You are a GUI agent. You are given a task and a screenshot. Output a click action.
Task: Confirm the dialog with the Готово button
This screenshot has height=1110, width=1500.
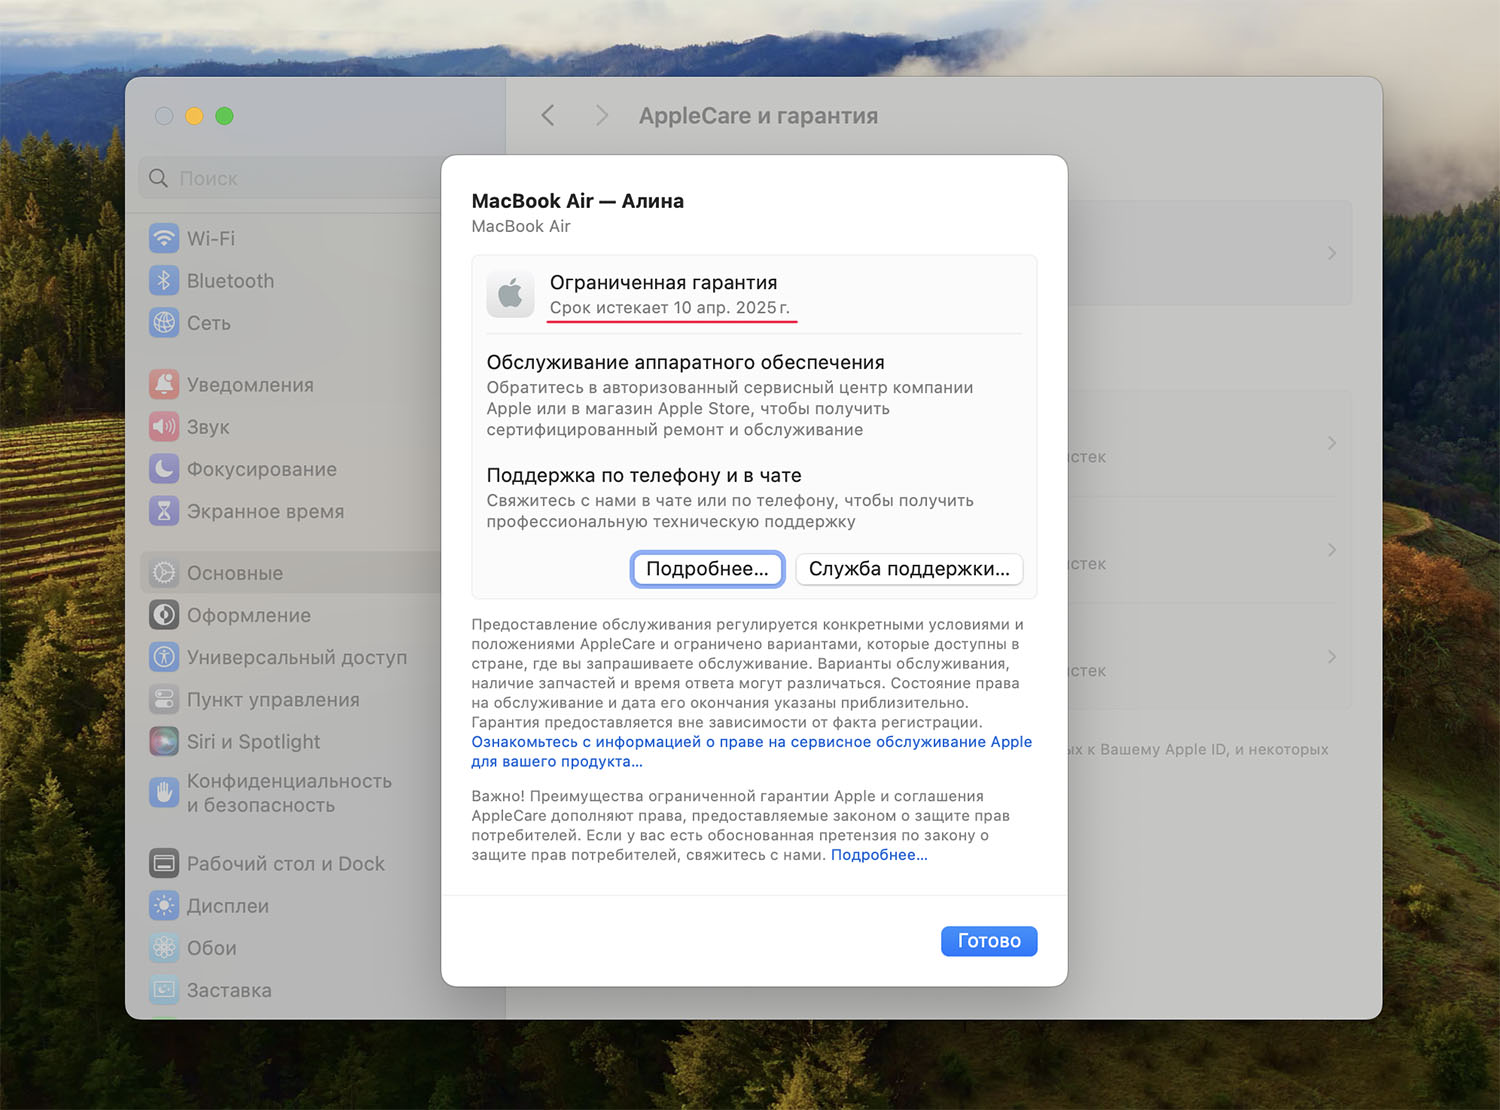click(x=989, y=941)
